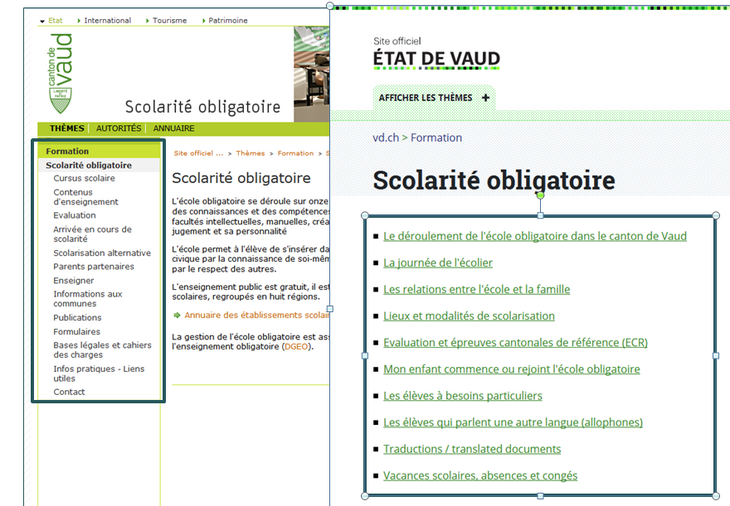The height and width of the screenshot is (506, 730).
Task: Open Annuaire des établissements scolaires link
Action: click(257, 315)
